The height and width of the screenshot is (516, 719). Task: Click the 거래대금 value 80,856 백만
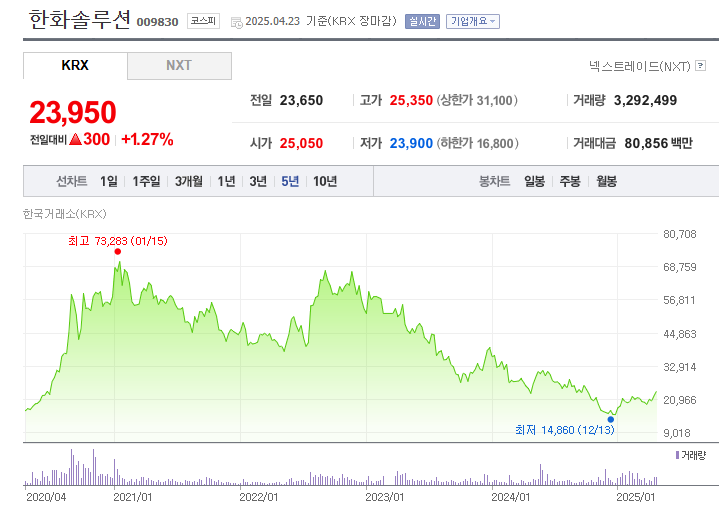click(x=658, y=144)
